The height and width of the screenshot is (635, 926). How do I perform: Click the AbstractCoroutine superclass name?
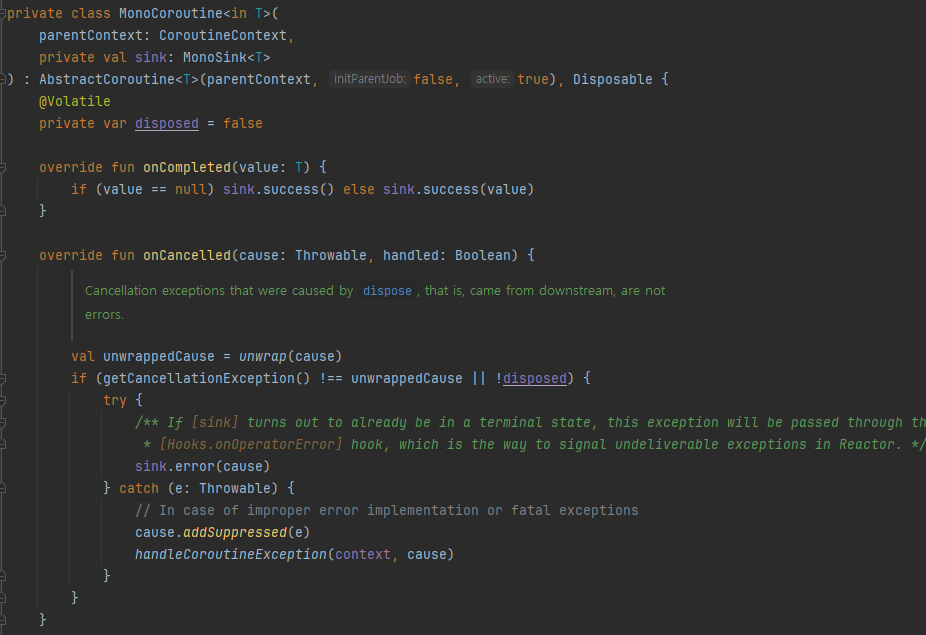click(107, 79)
